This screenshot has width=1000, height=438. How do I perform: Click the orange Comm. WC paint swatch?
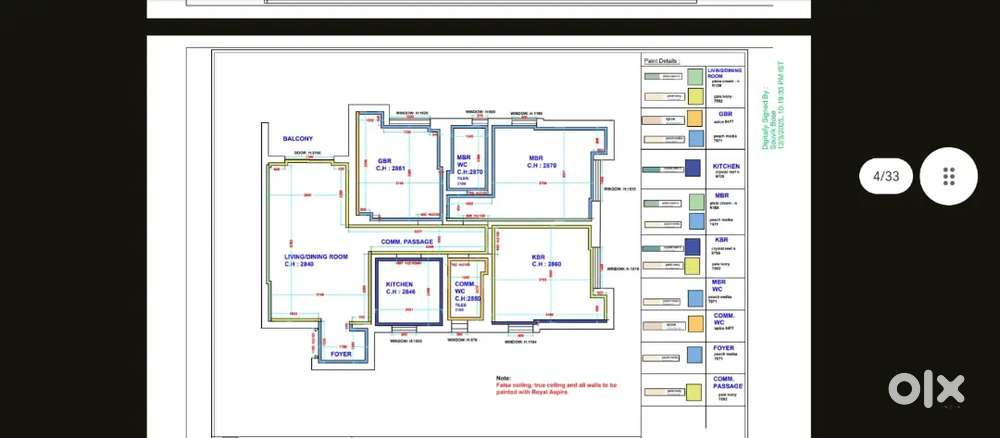[693, 324]
